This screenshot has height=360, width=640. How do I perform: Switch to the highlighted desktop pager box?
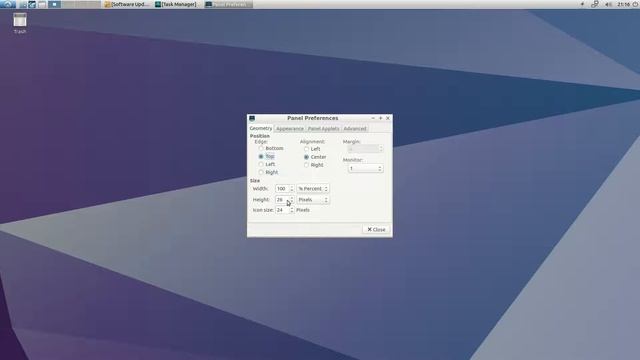pos(54,4)
